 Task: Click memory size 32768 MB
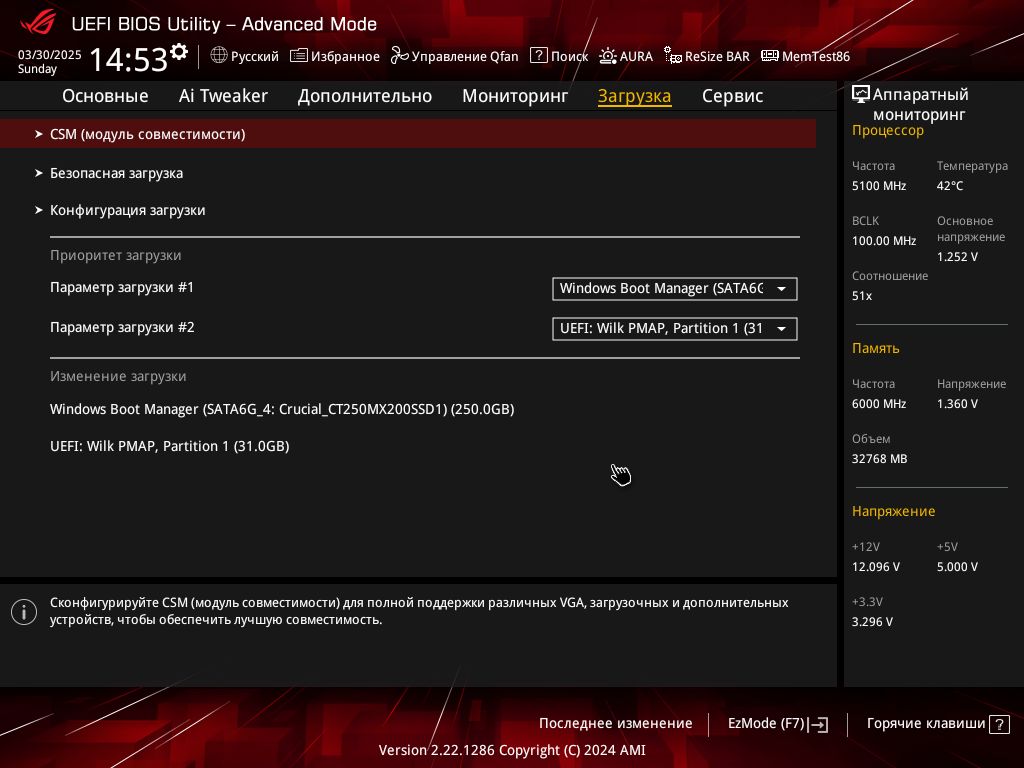pos(879,459)
